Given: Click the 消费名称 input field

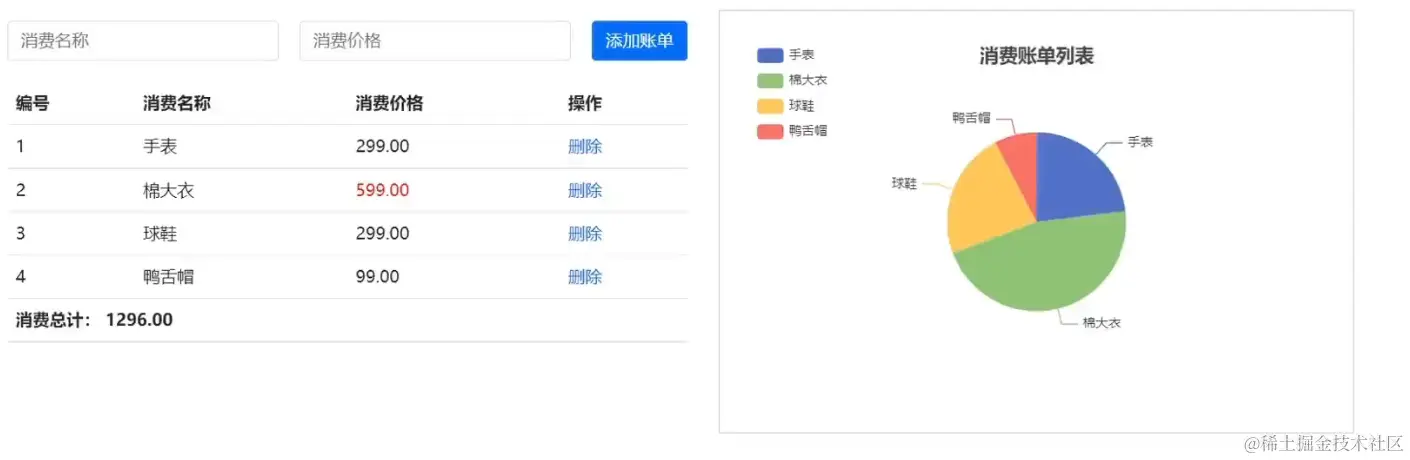Looking at the screenshot, I should tap(143, 41).
